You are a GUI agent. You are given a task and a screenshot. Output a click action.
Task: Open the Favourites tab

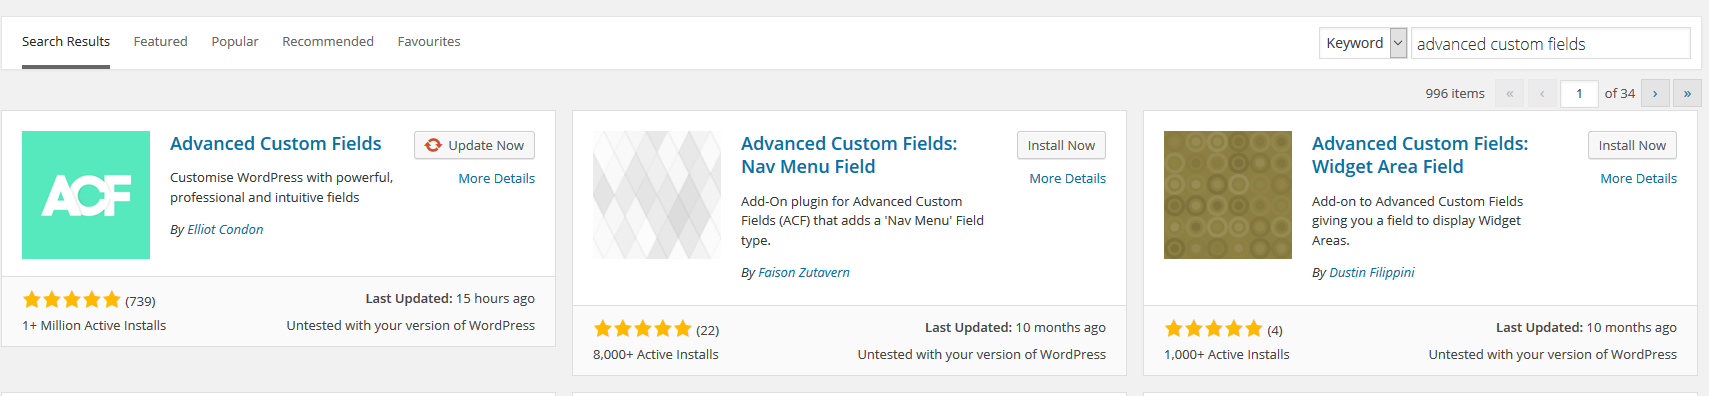tap(429, 41)
